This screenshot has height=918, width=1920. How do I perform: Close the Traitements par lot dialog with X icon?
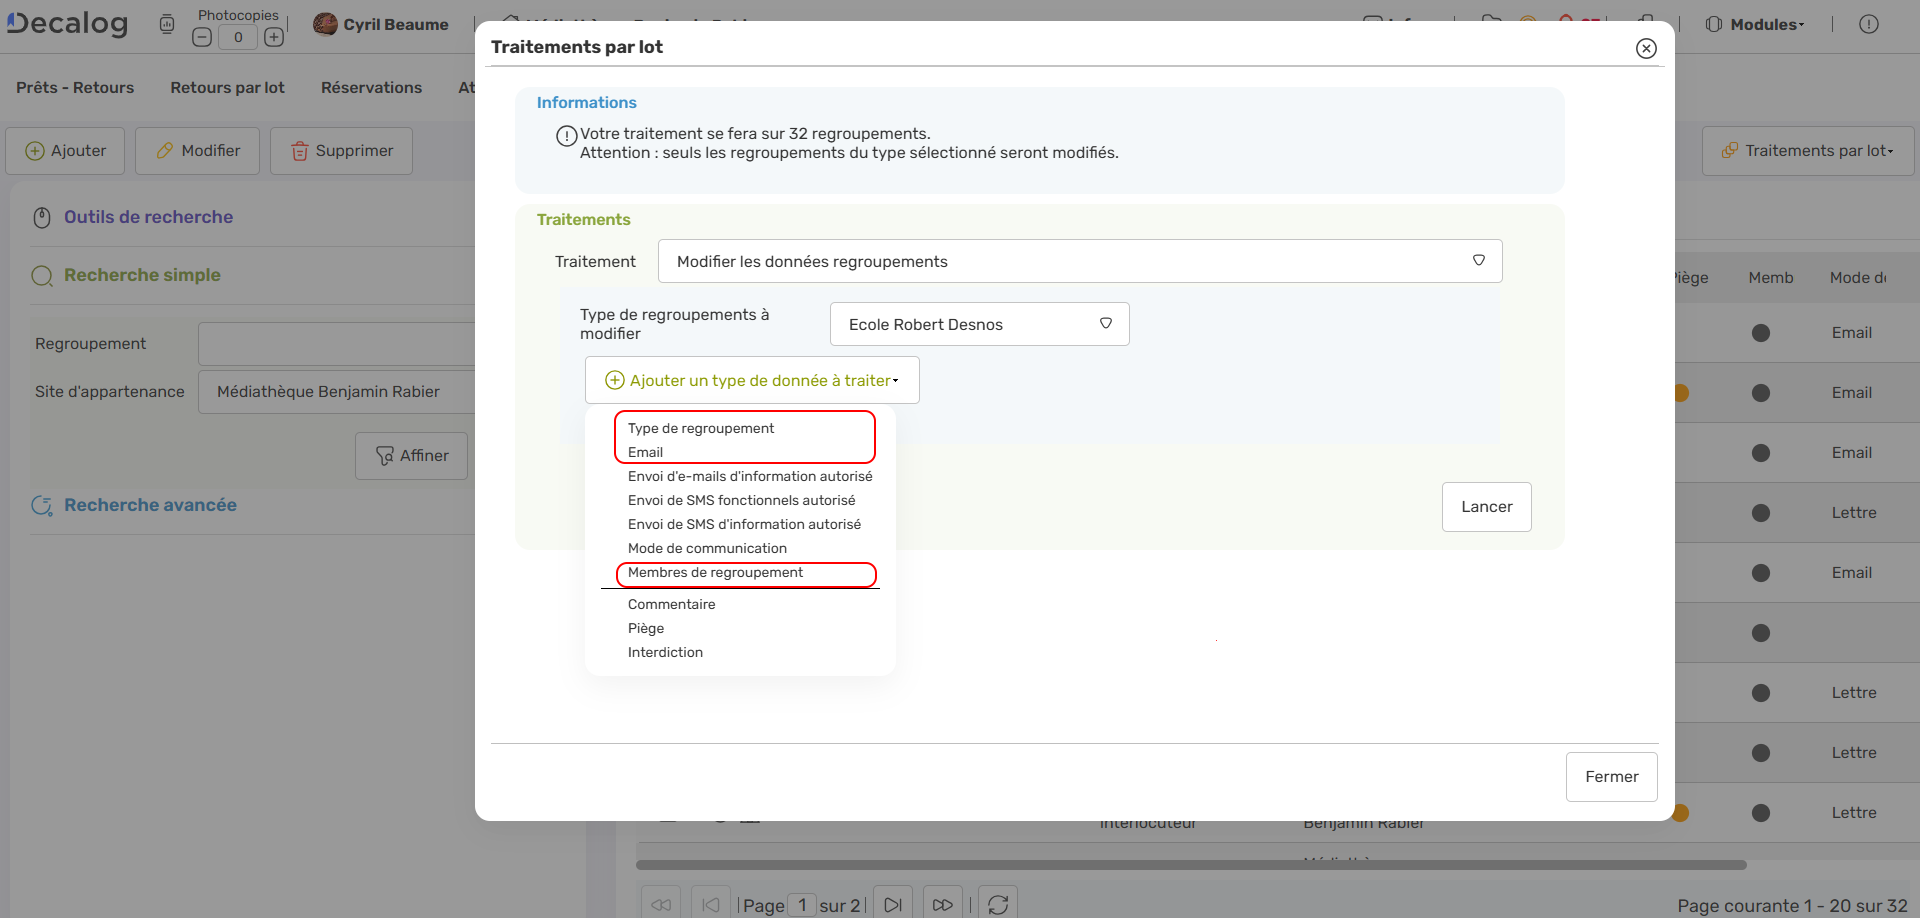pos(1646,48)
